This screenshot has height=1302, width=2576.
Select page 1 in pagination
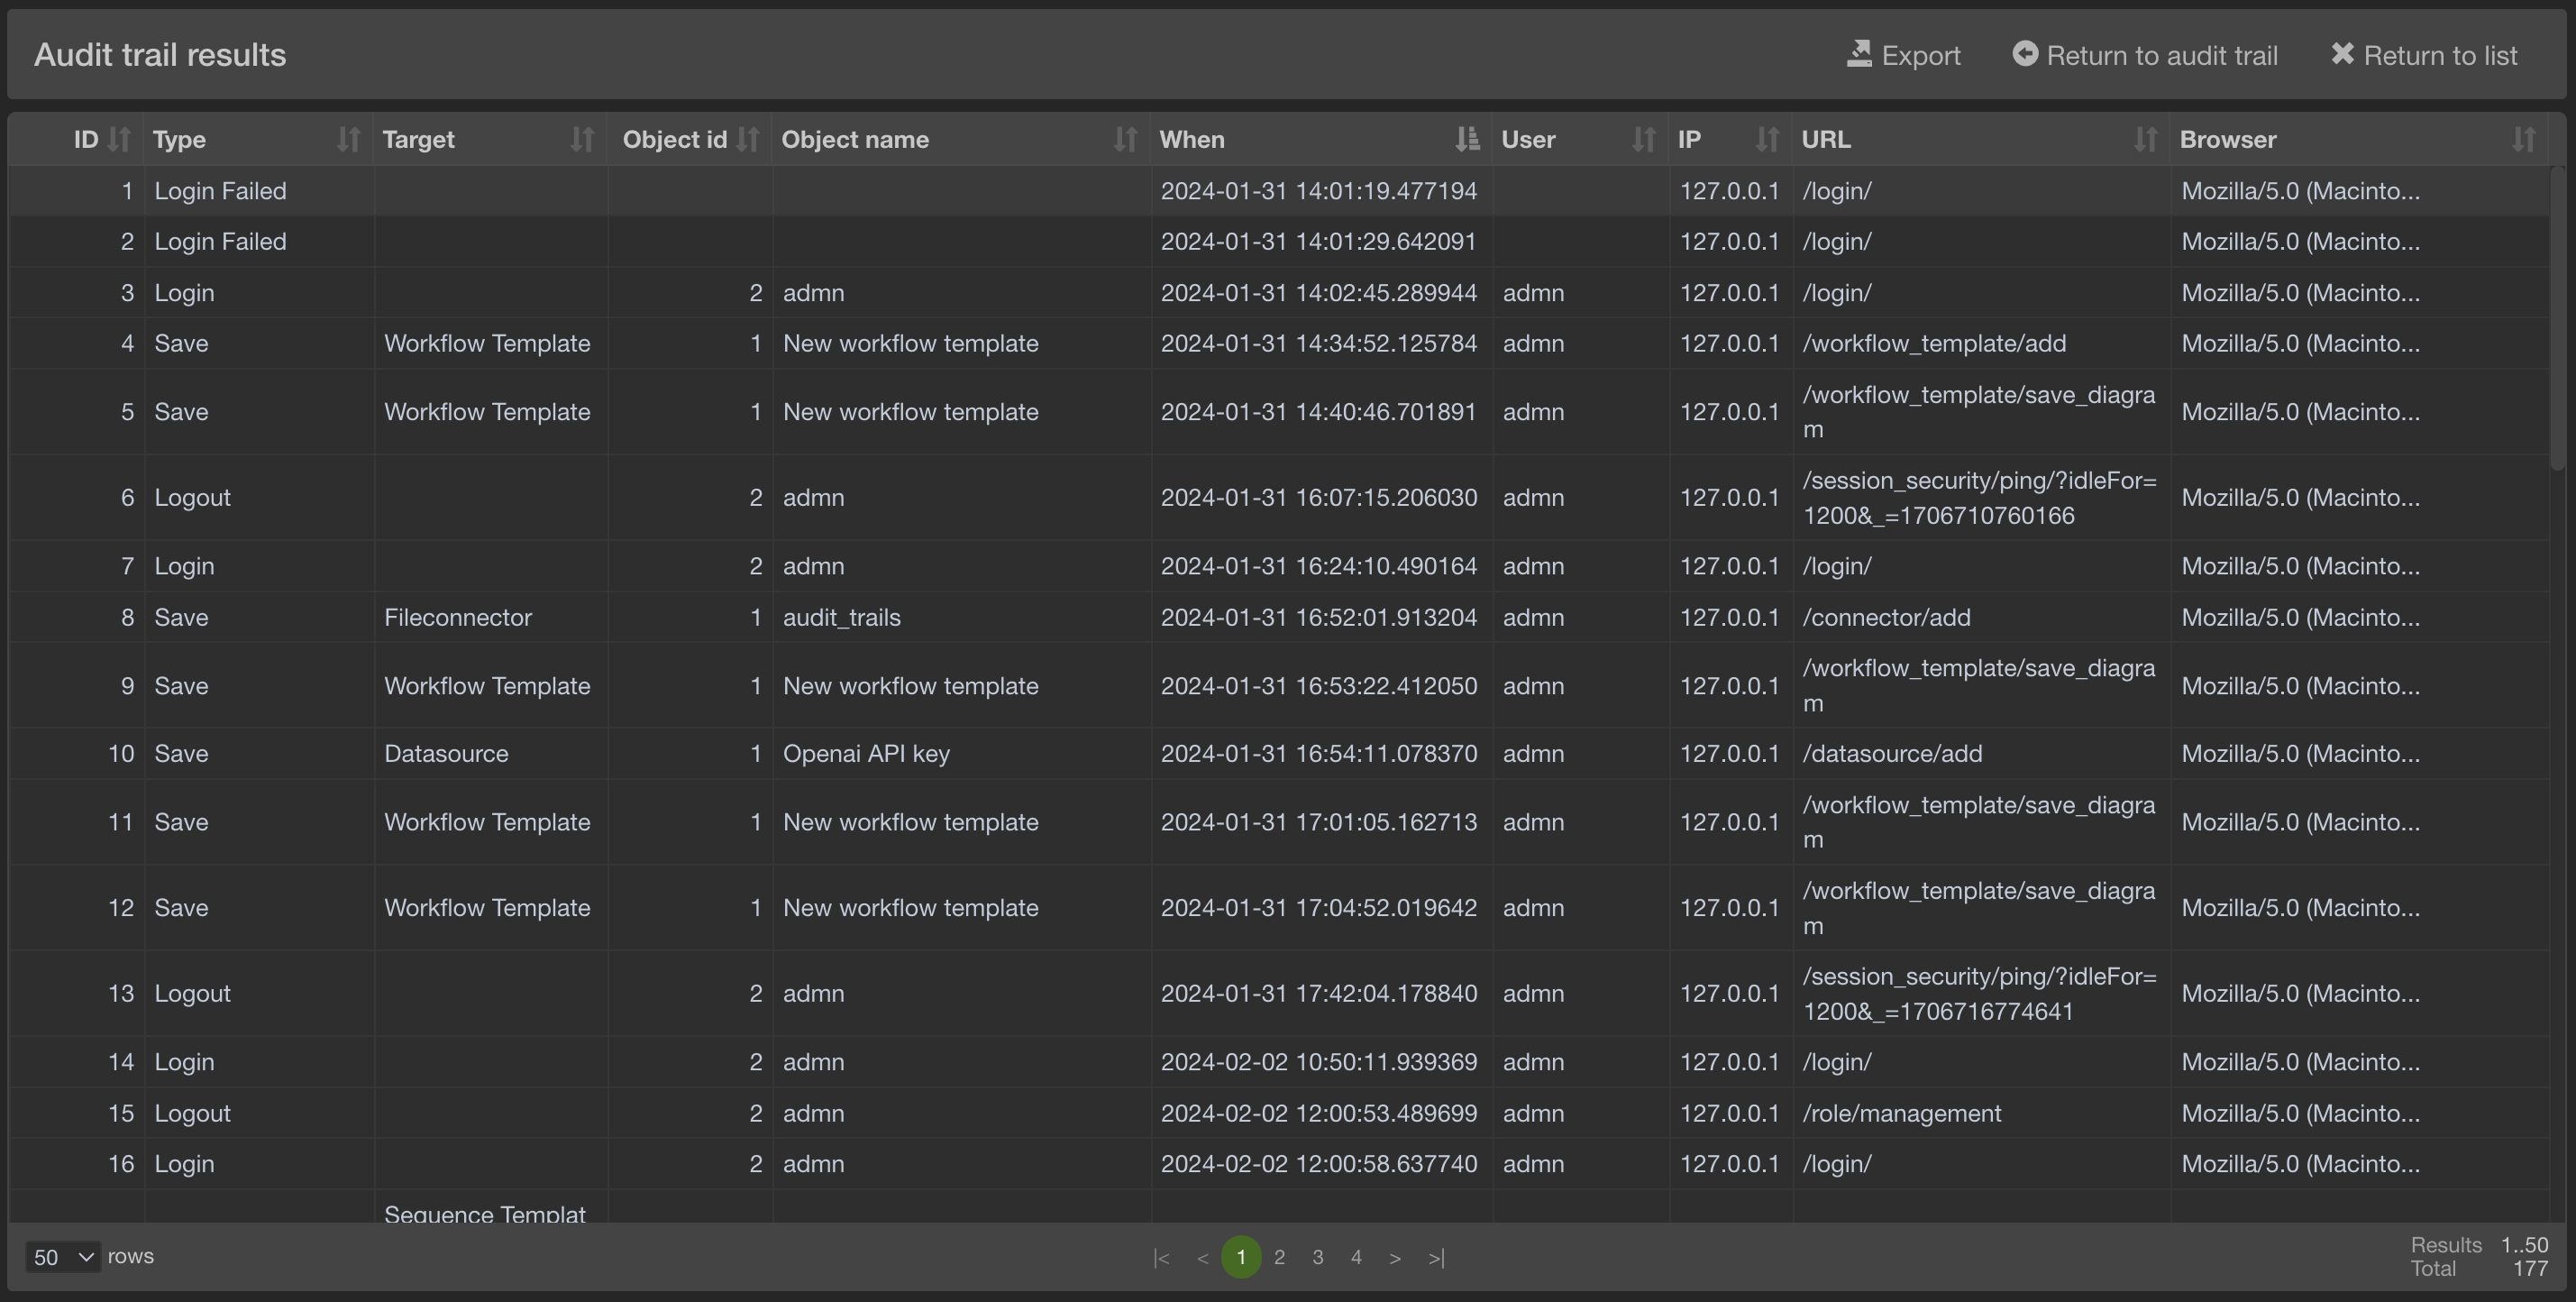(x=1241, y=1257)
